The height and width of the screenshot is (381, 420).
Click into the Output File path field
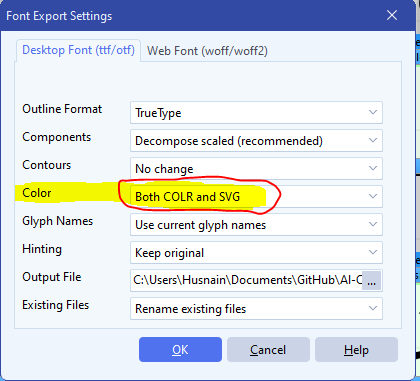(246, 280)
